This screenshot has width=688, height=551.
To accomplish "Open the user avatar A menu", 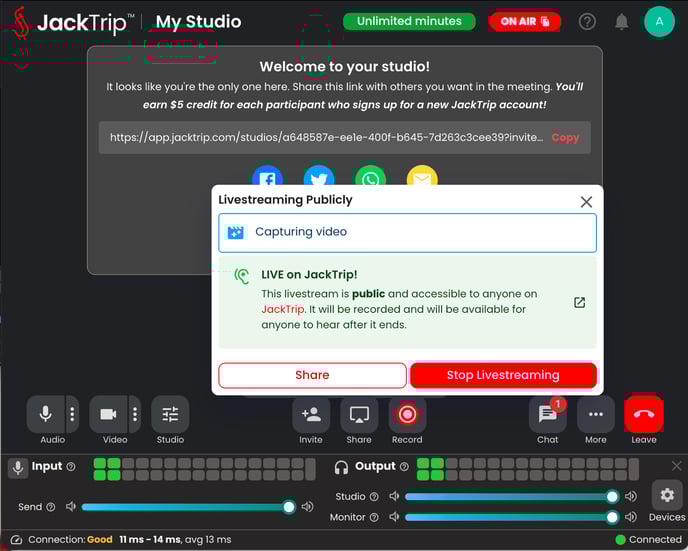I will [659, 21].
